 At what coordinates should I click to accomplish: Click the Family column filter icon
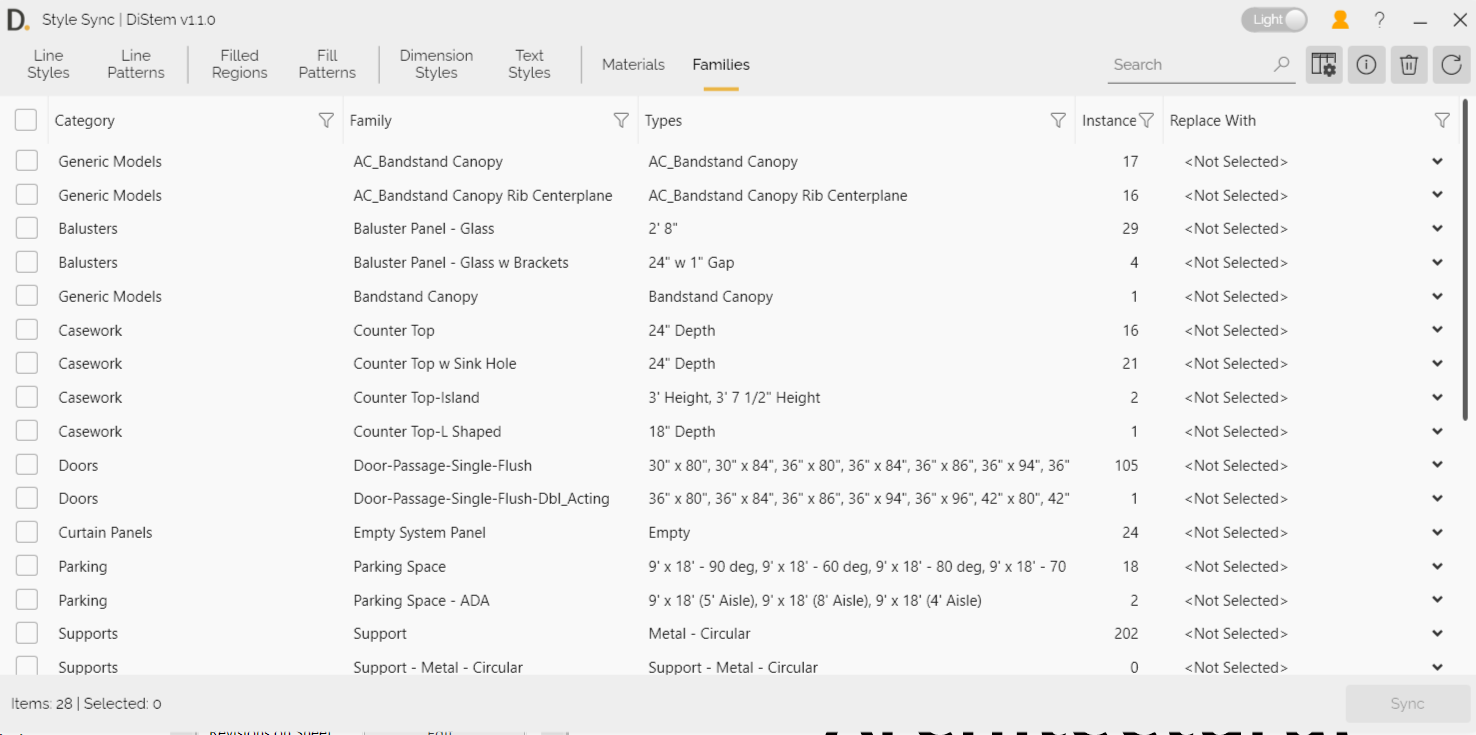[621, 120]
